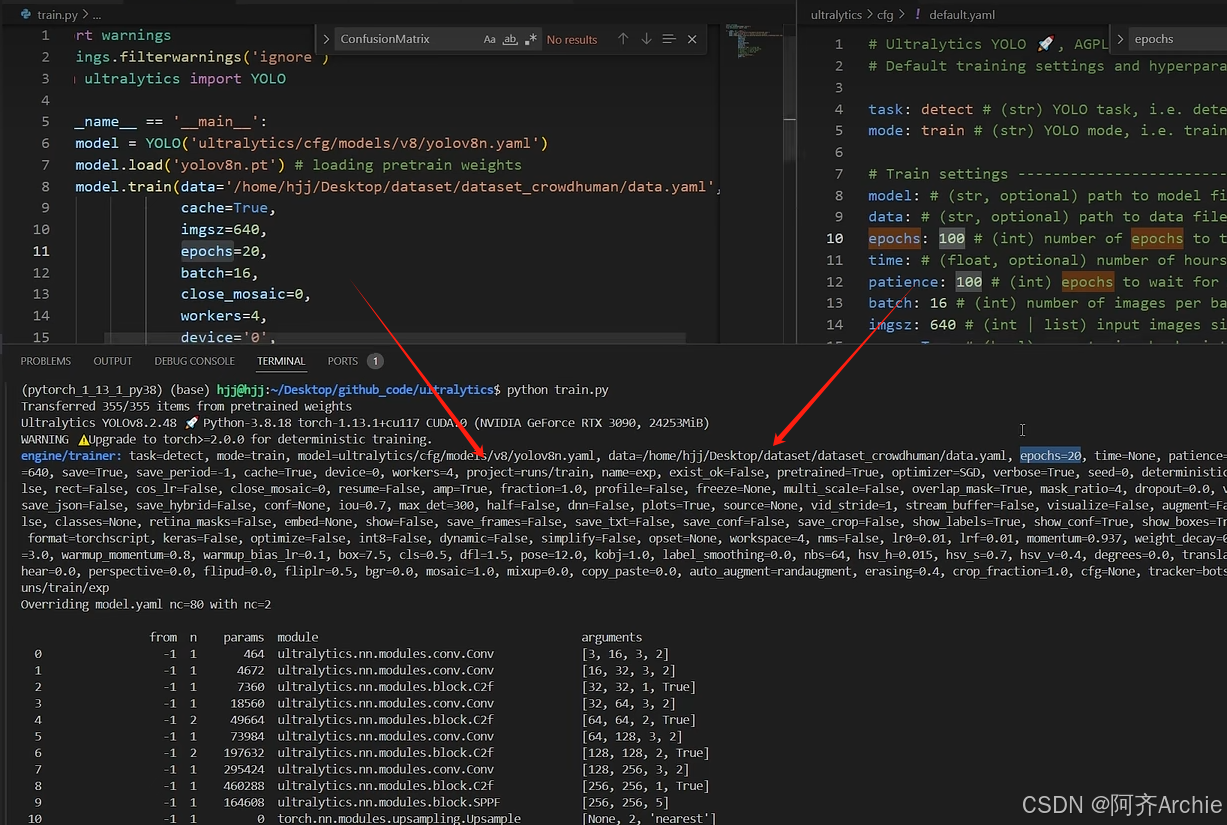Open the PORTS tab
This screenshot has width=1227, height=825.
[342, 361]
